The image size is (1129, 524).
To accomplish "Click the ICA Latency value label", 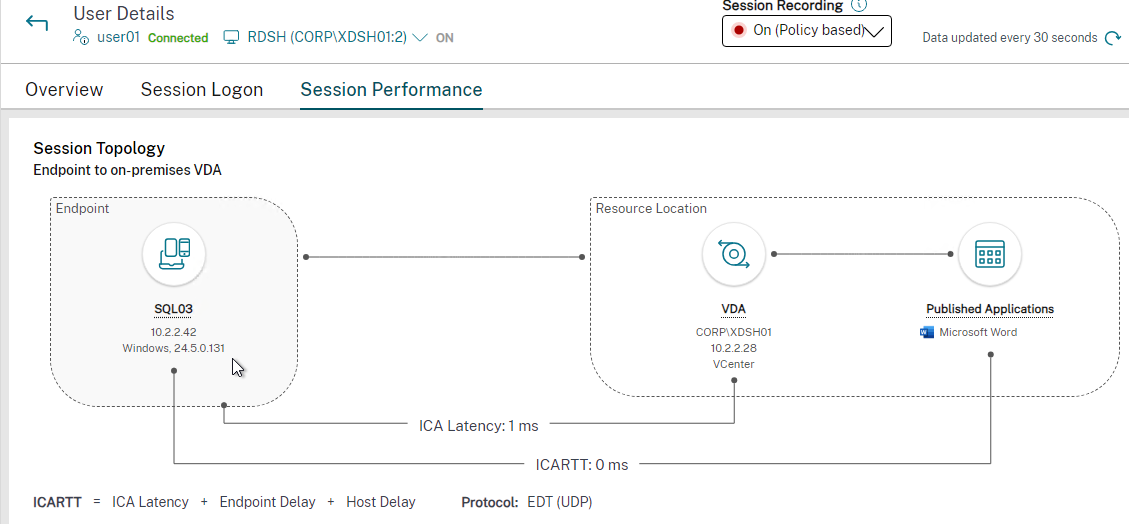I will (x=479, y=426).
